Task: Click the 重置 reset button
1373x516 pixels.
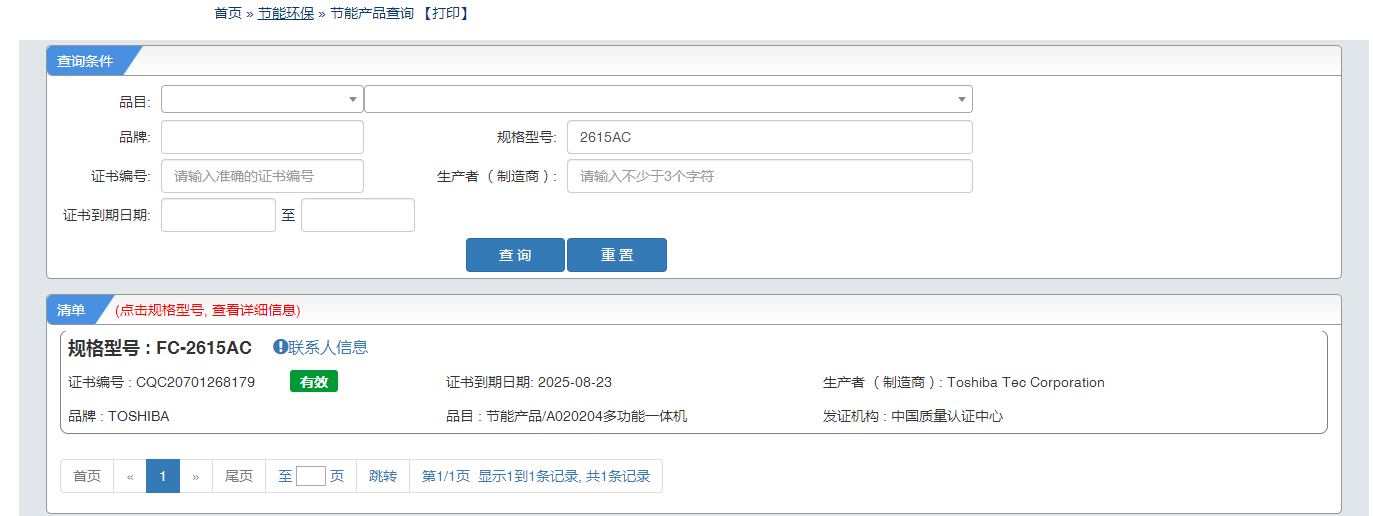Action: coord(617,255)
